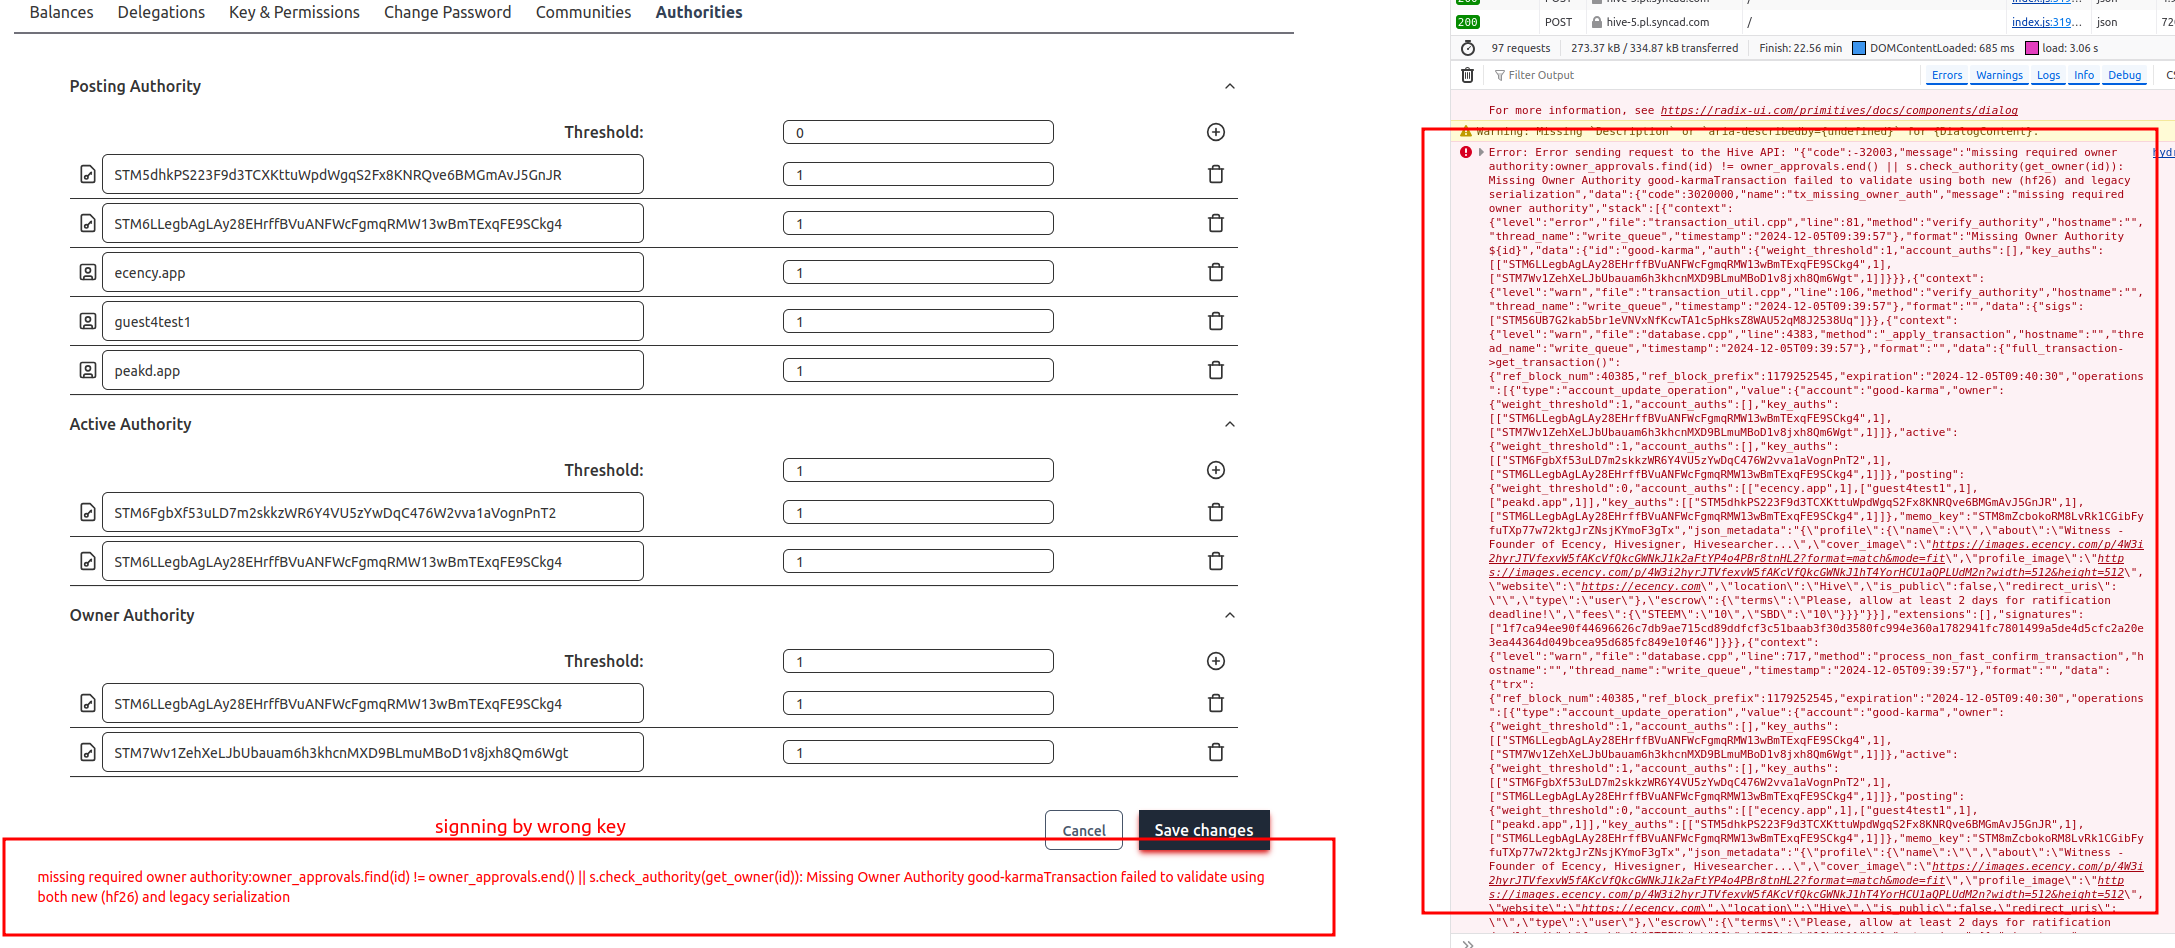Viewport: 2175px width, 948px height.
Task: Remove peakd.app from posting authority
Action: pyautogui.click(x=1215, y=370)
